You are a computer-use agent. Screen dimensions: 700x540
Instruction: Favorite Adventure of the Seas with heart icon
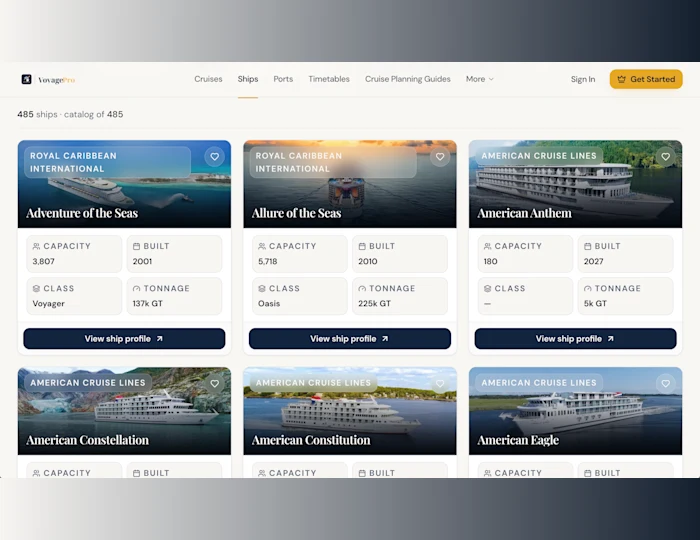click(215, 157)
